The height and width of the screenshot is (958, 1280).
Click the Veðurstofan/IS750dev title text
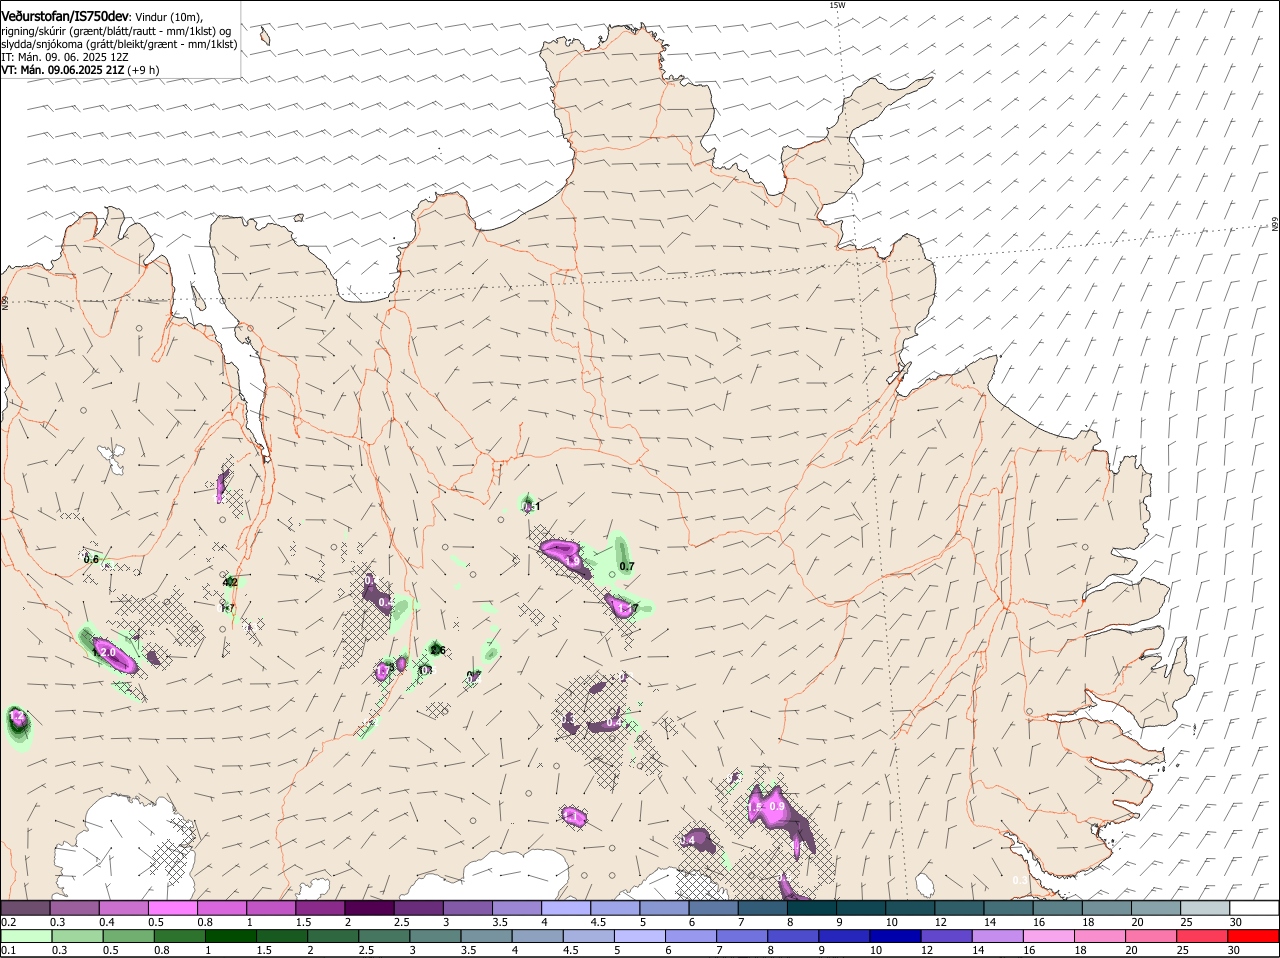pos(65,17)
